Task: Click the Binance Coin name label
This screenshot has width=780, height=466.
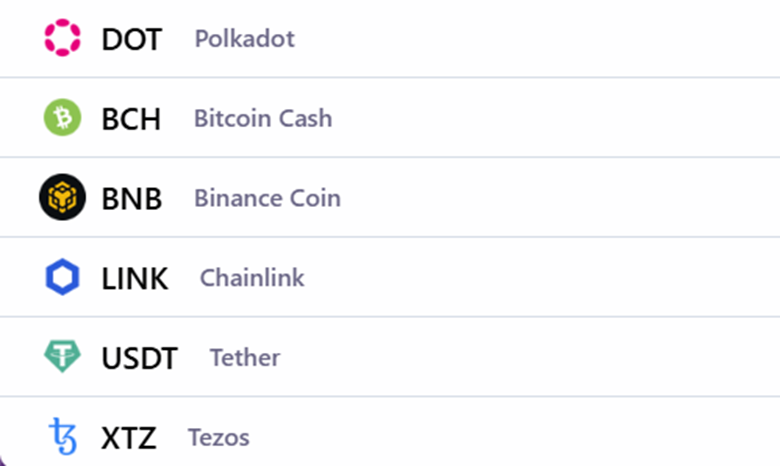Action: click(x=268, y=198)
